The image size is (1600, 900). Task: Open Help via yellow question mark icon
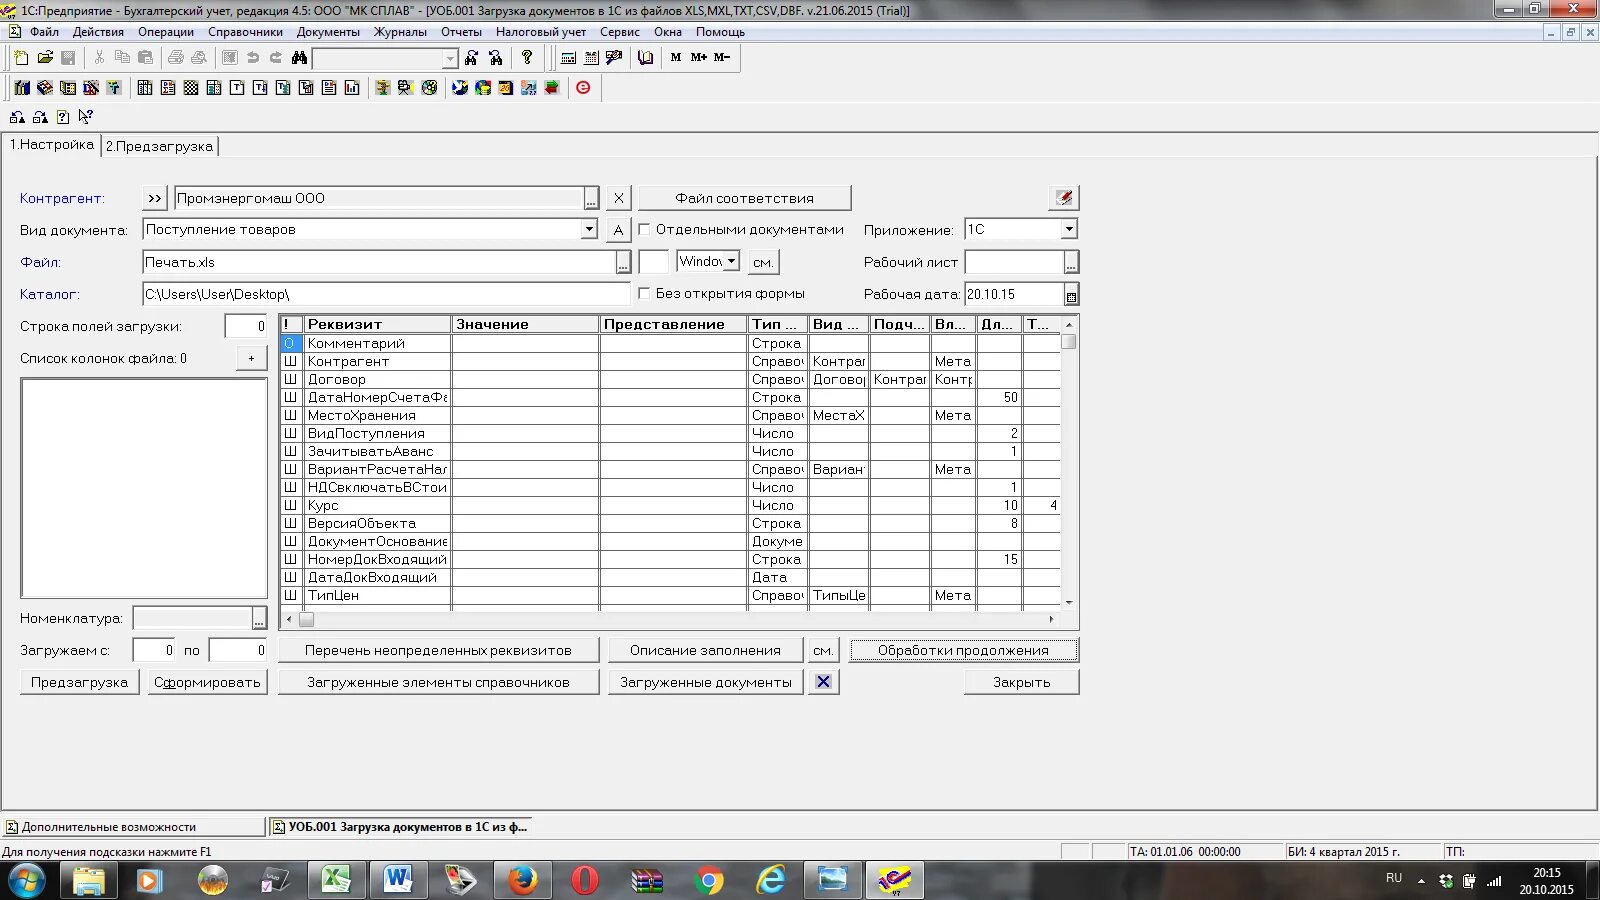pyautogui.click(x=527, y=58)
